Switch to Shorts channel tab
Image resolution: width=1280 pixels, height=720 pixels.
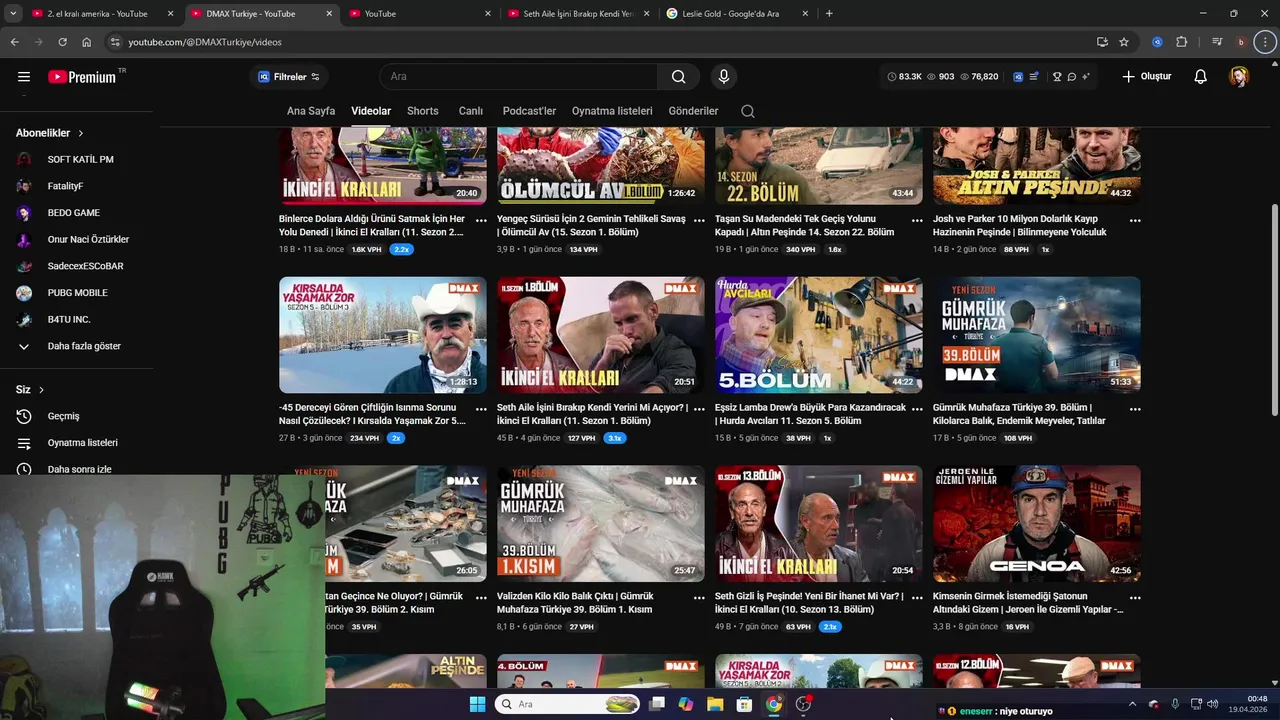click(x=423, y=111)
